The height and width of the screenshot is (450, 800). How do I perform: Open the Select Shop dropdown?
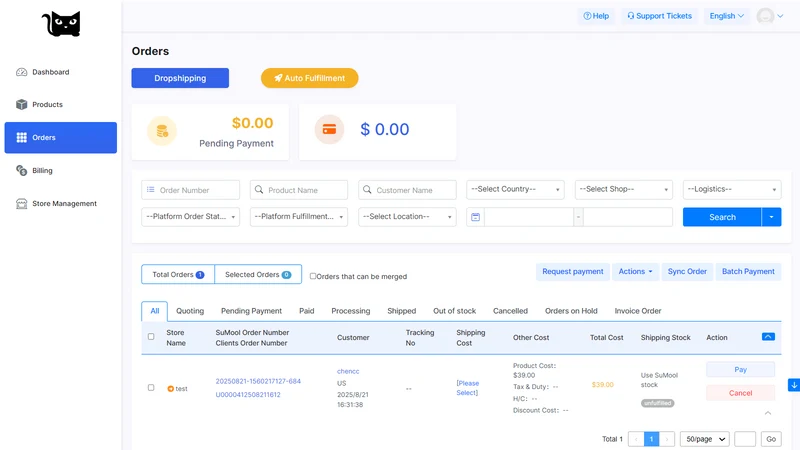(x=623, y=189)
